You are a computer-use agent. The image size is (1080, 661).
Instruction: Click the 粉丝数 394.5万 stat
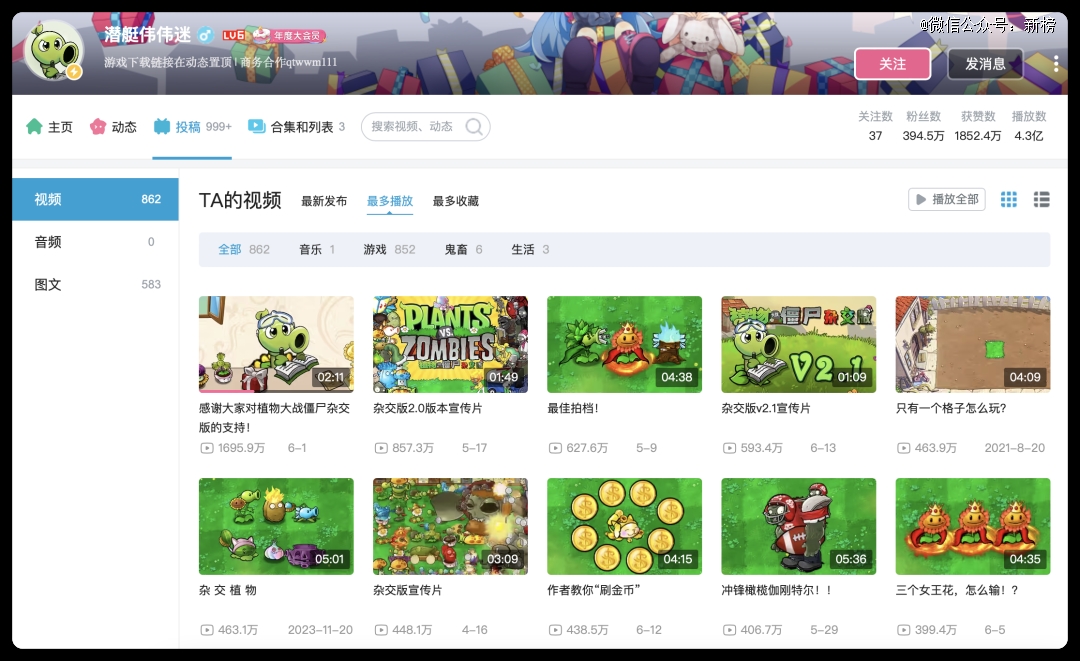click(923, 126)
